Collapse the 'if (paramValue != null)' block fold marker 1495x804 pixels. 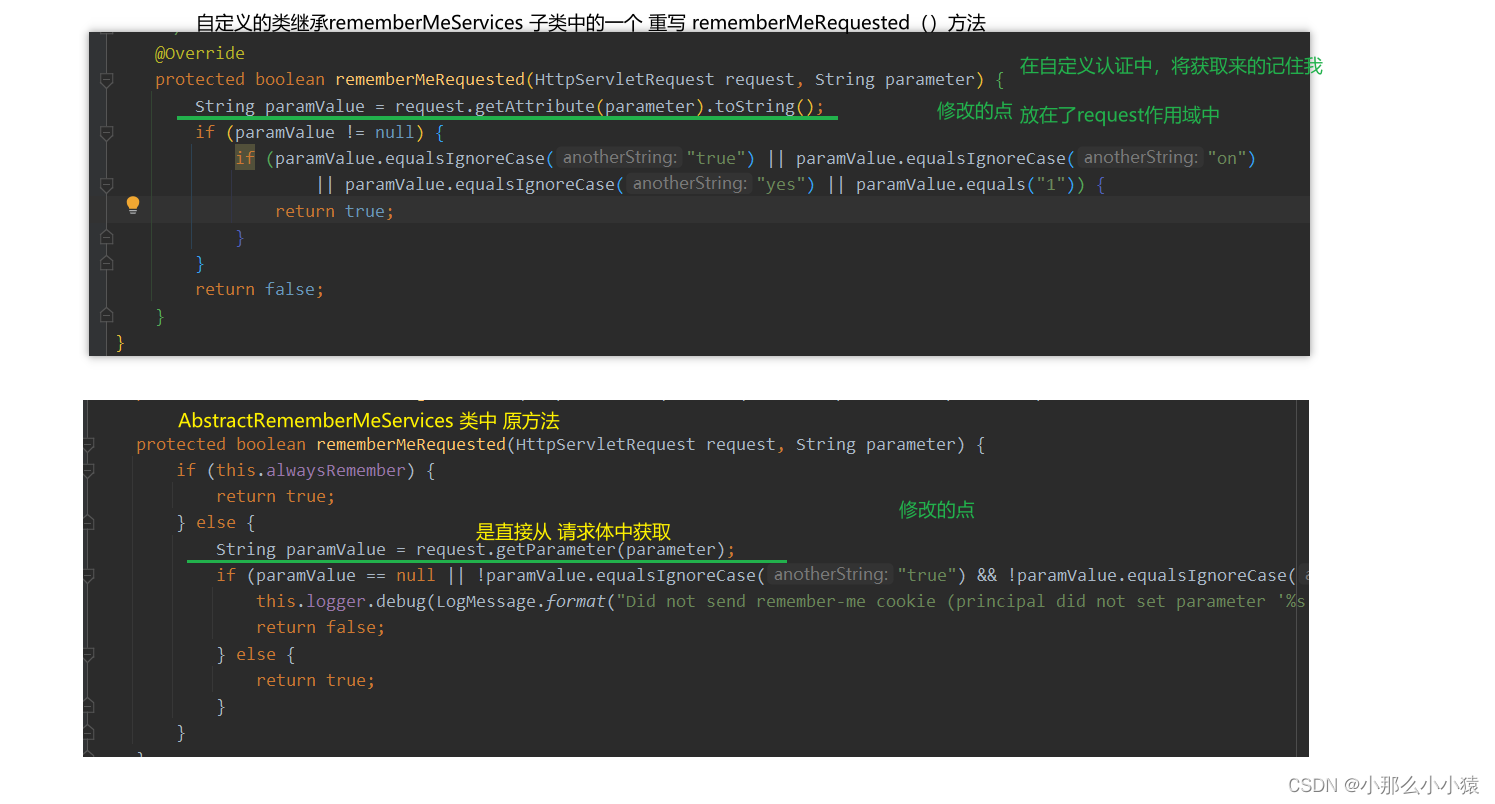tap(106, 133)
